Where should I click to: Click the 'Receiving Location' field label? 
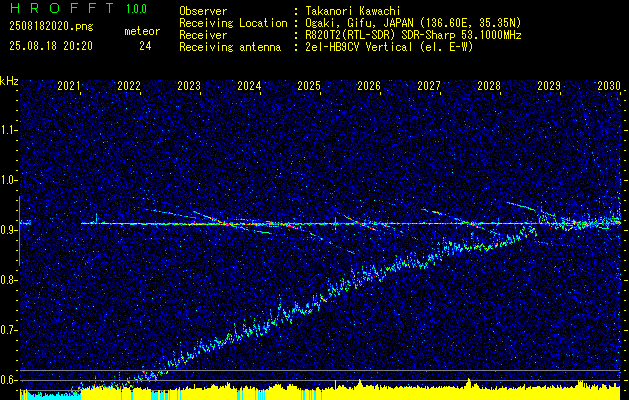click(x=233, y=23)
